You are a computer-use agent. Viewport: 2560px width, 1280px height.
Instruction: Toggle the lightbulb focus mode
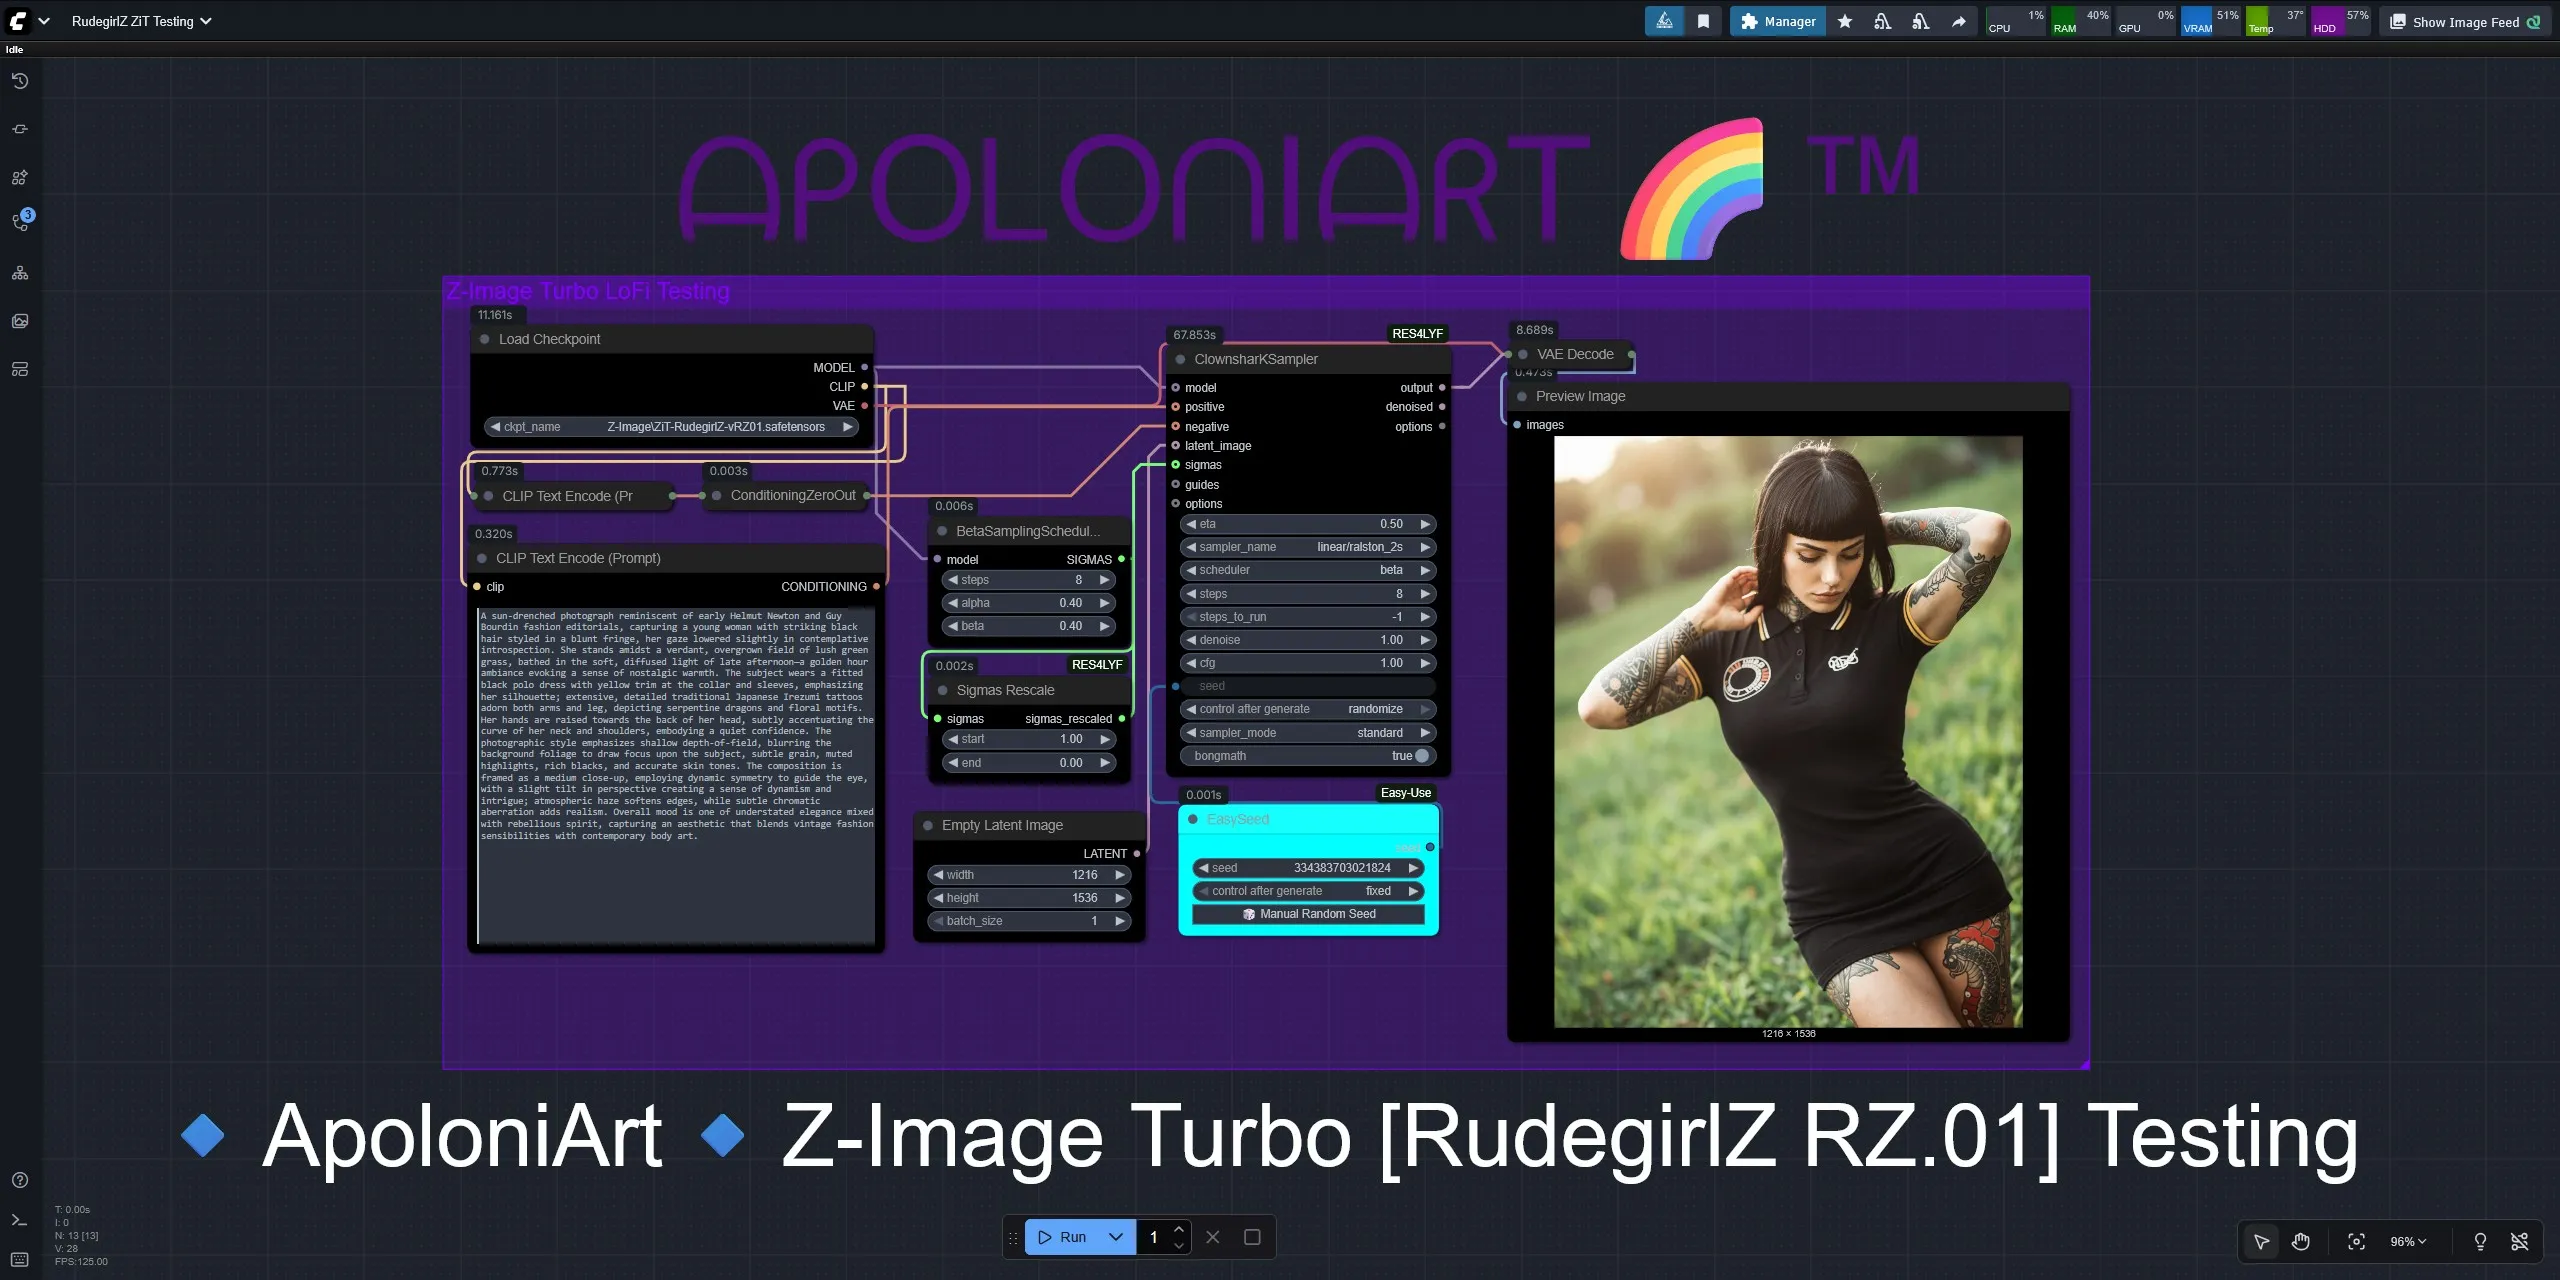click(2481, 1241)
